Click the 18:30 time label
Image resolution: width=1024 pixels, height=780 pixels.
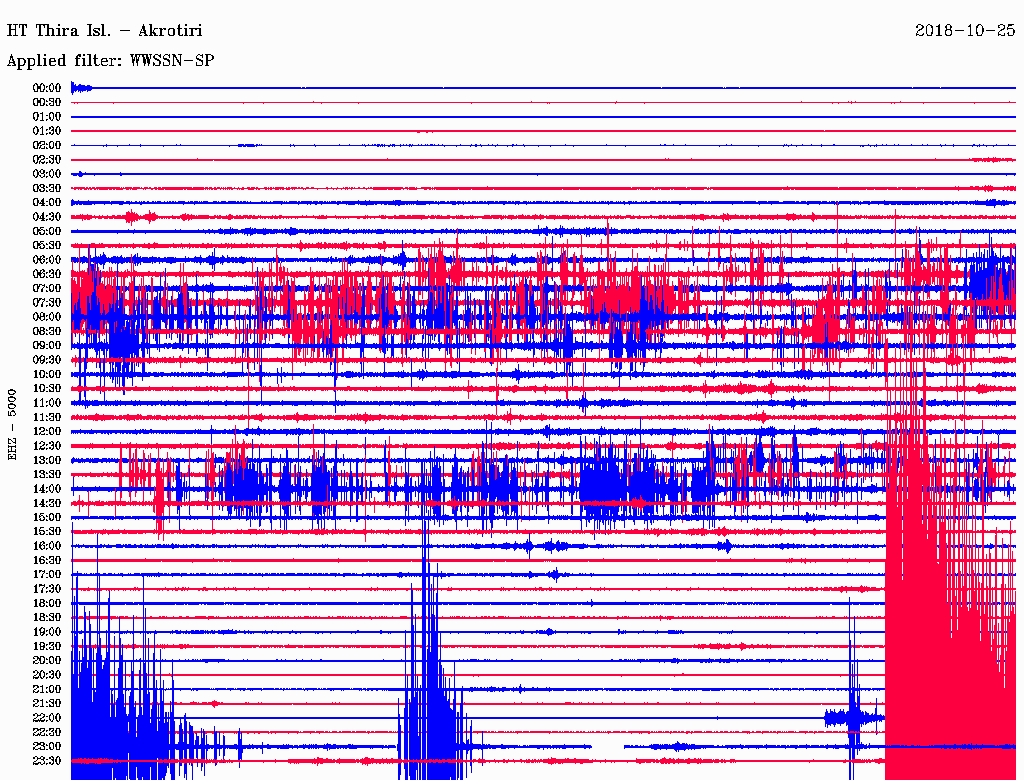[x=47, y=617]
